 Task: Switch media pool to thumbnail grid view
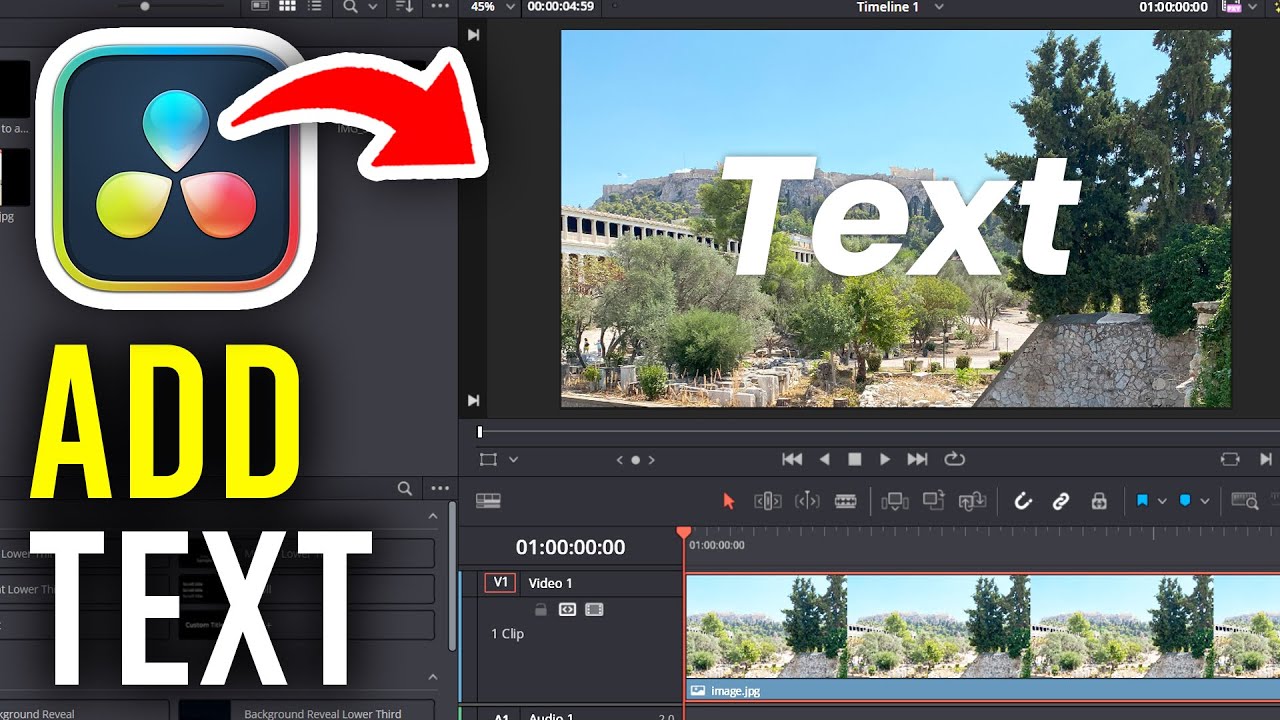point(288,6)
